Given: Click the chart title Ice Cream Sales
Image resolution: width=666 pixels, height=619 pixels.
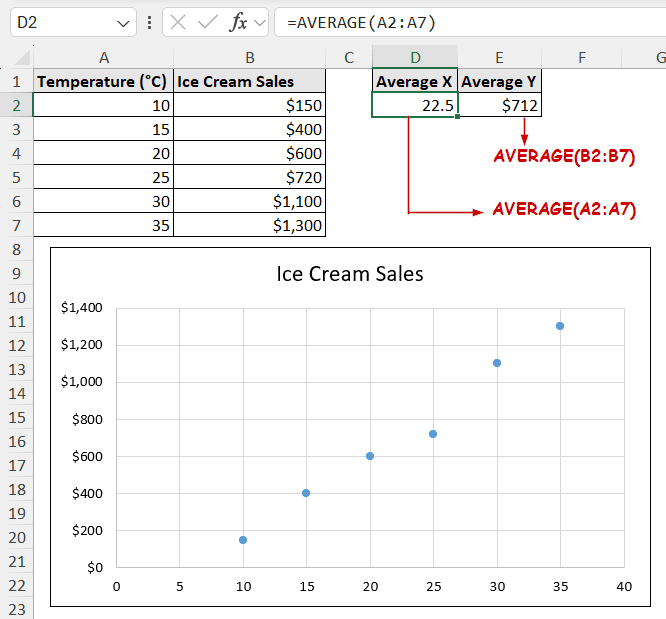Looking at the screenshot, I should click(x=350, y=274).
